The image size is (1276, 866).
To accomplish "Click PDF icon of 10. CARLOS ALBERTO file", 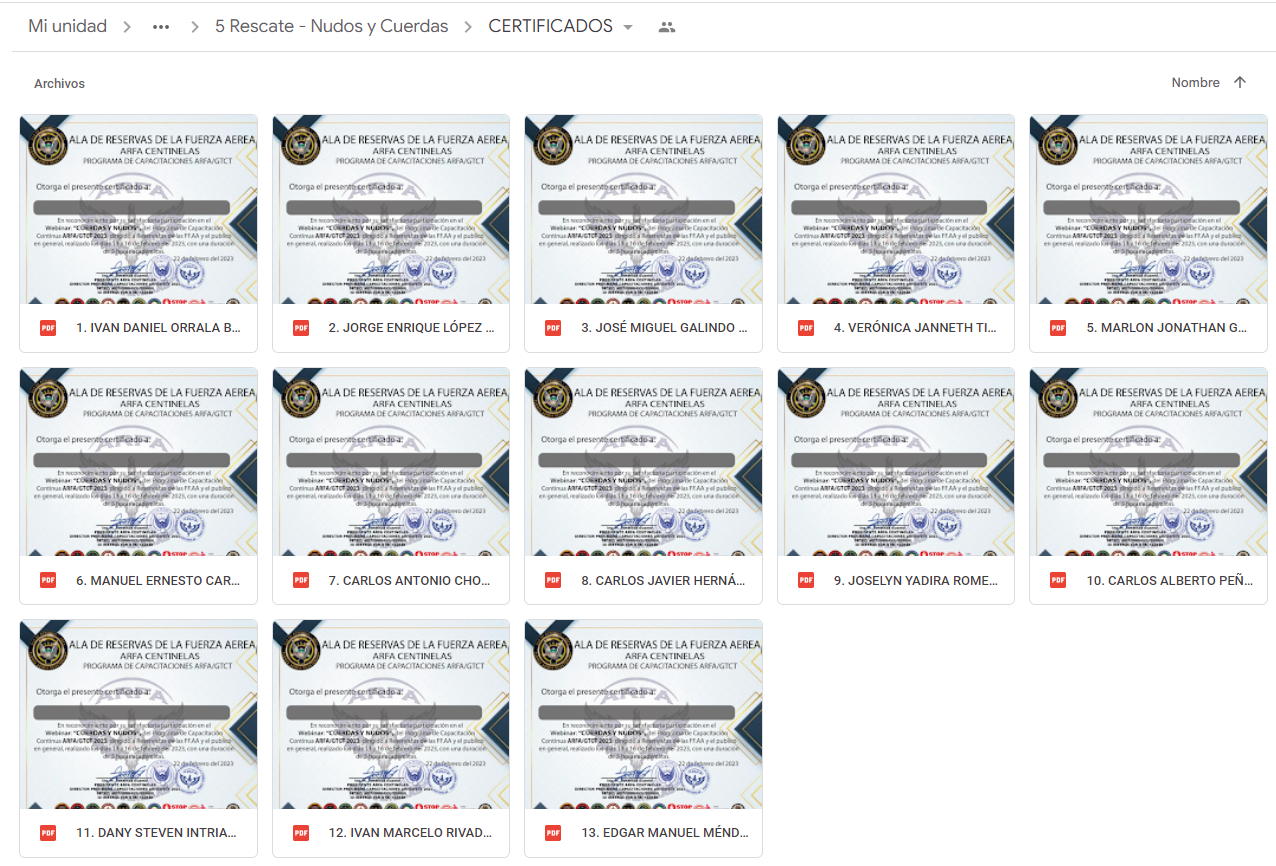I will (x=1058, y=580).
